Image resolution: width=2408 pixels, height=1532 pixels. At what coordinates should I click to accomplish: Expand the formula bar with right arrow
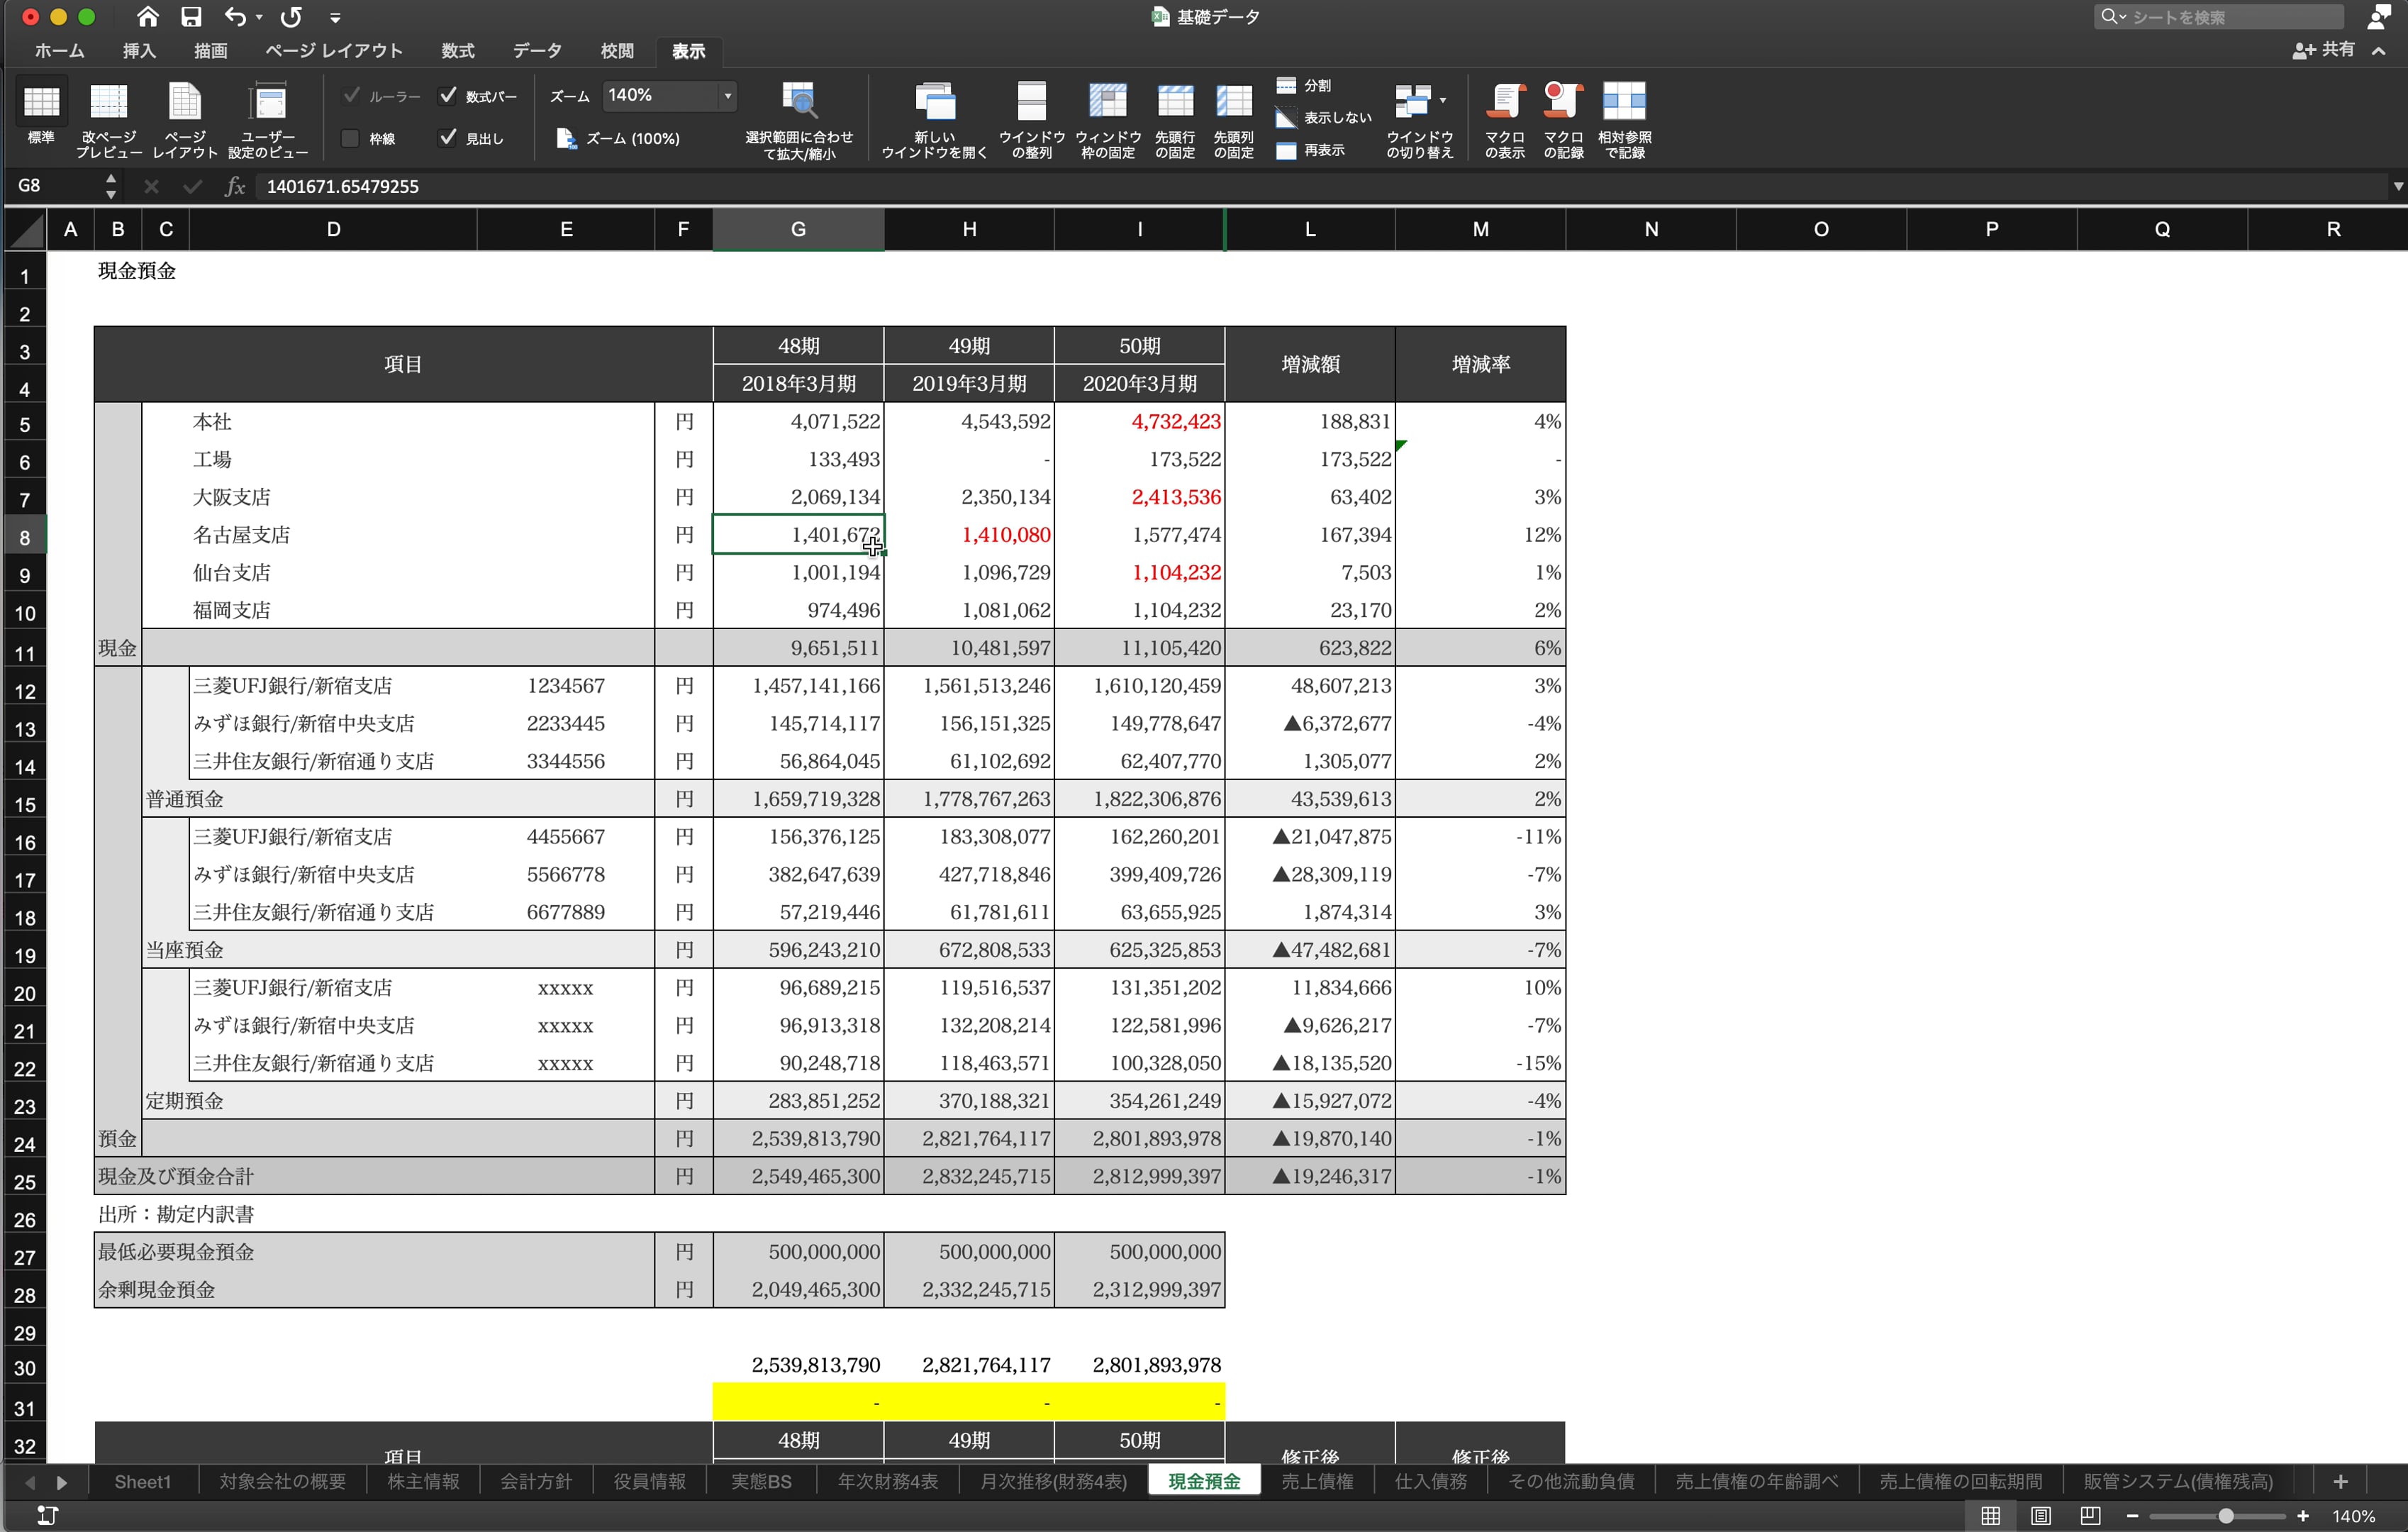(2397, 187)
